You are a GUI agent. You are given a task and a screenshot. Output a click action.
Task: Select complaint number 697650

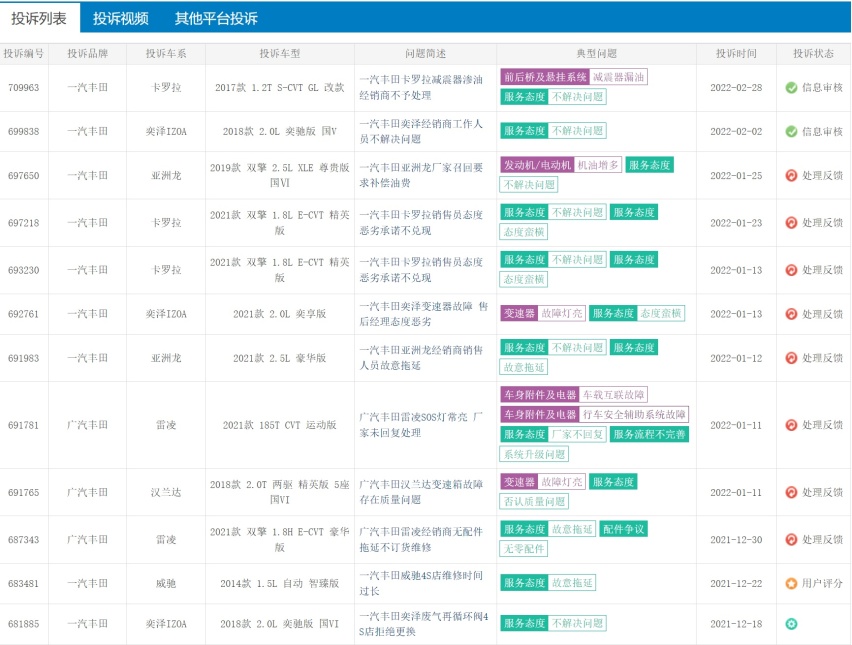(x=23, y=176)
